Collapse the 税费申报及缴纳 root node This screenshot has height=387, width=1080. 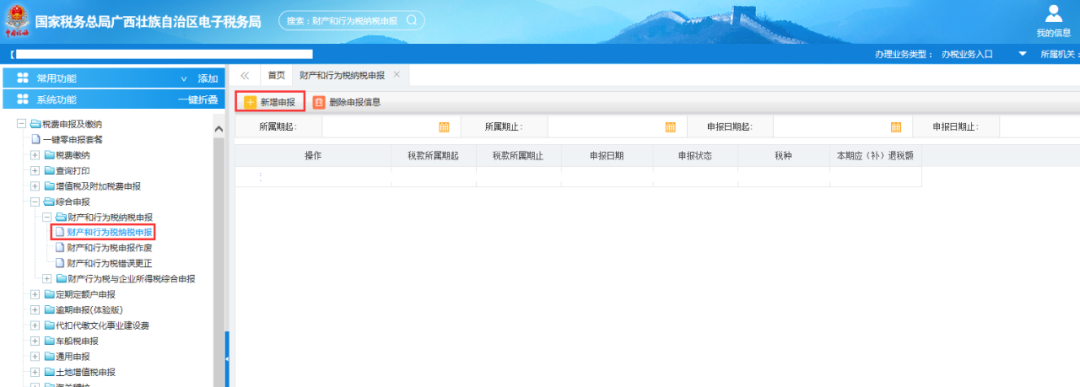[x=21, y=124]
